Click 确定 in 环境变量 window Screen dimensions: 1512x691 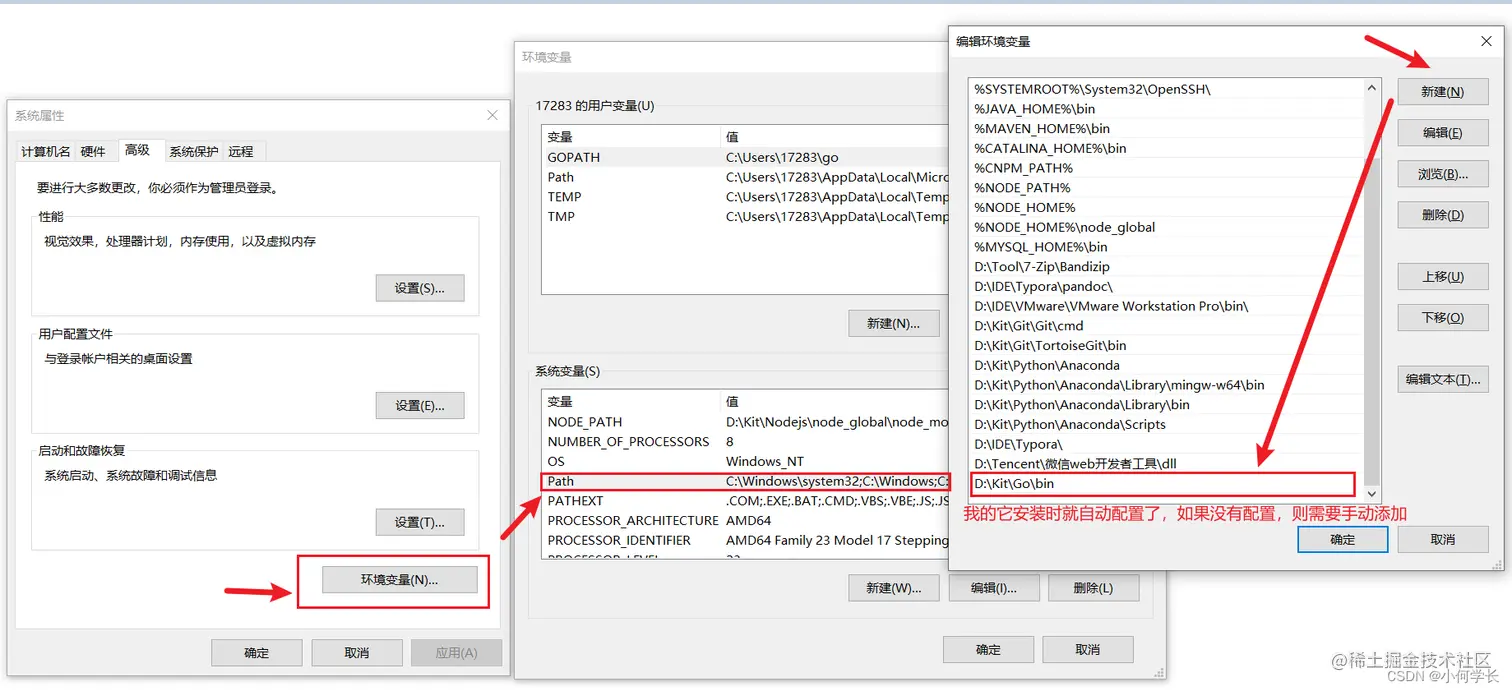pyautogui.click(x=988, y=650)
